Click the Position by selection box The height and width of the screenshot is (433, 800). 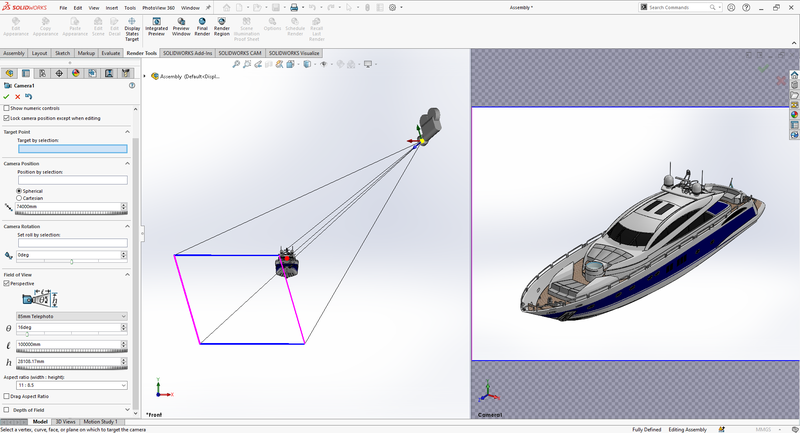click(73, 180)
